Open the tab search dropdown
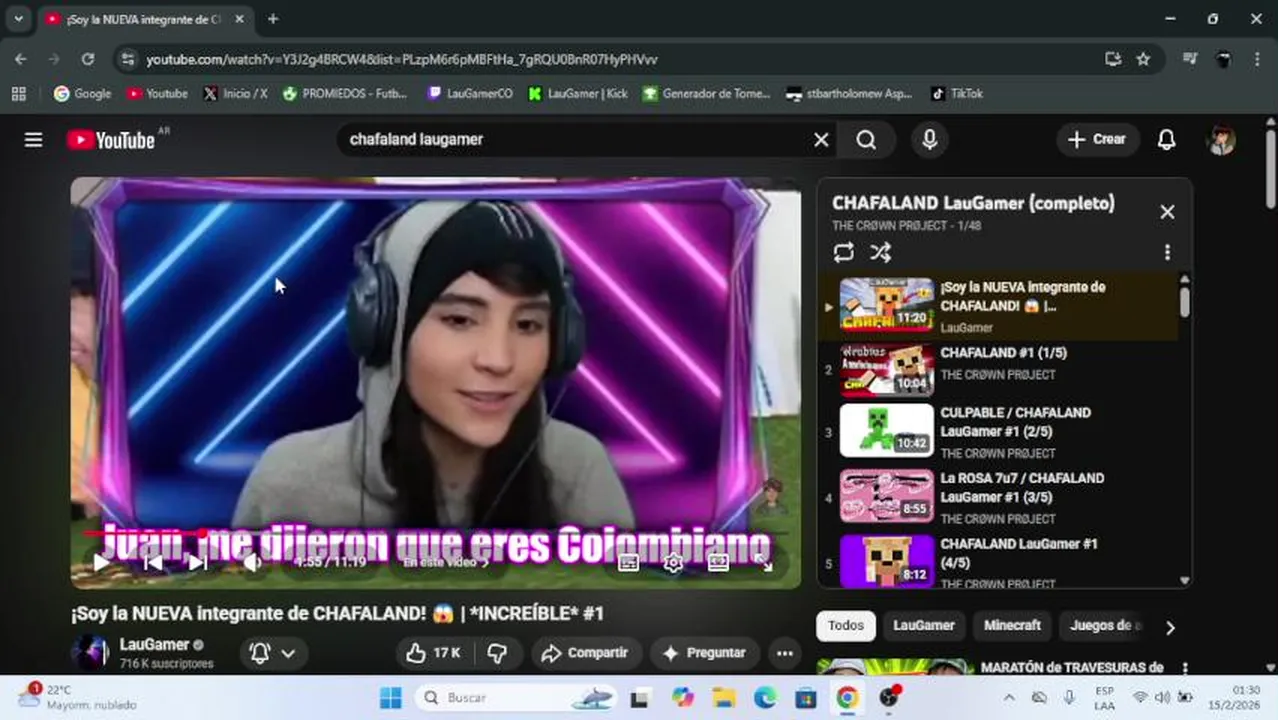Viewport: 1278px width, 720px height. [x=18, y=19]
